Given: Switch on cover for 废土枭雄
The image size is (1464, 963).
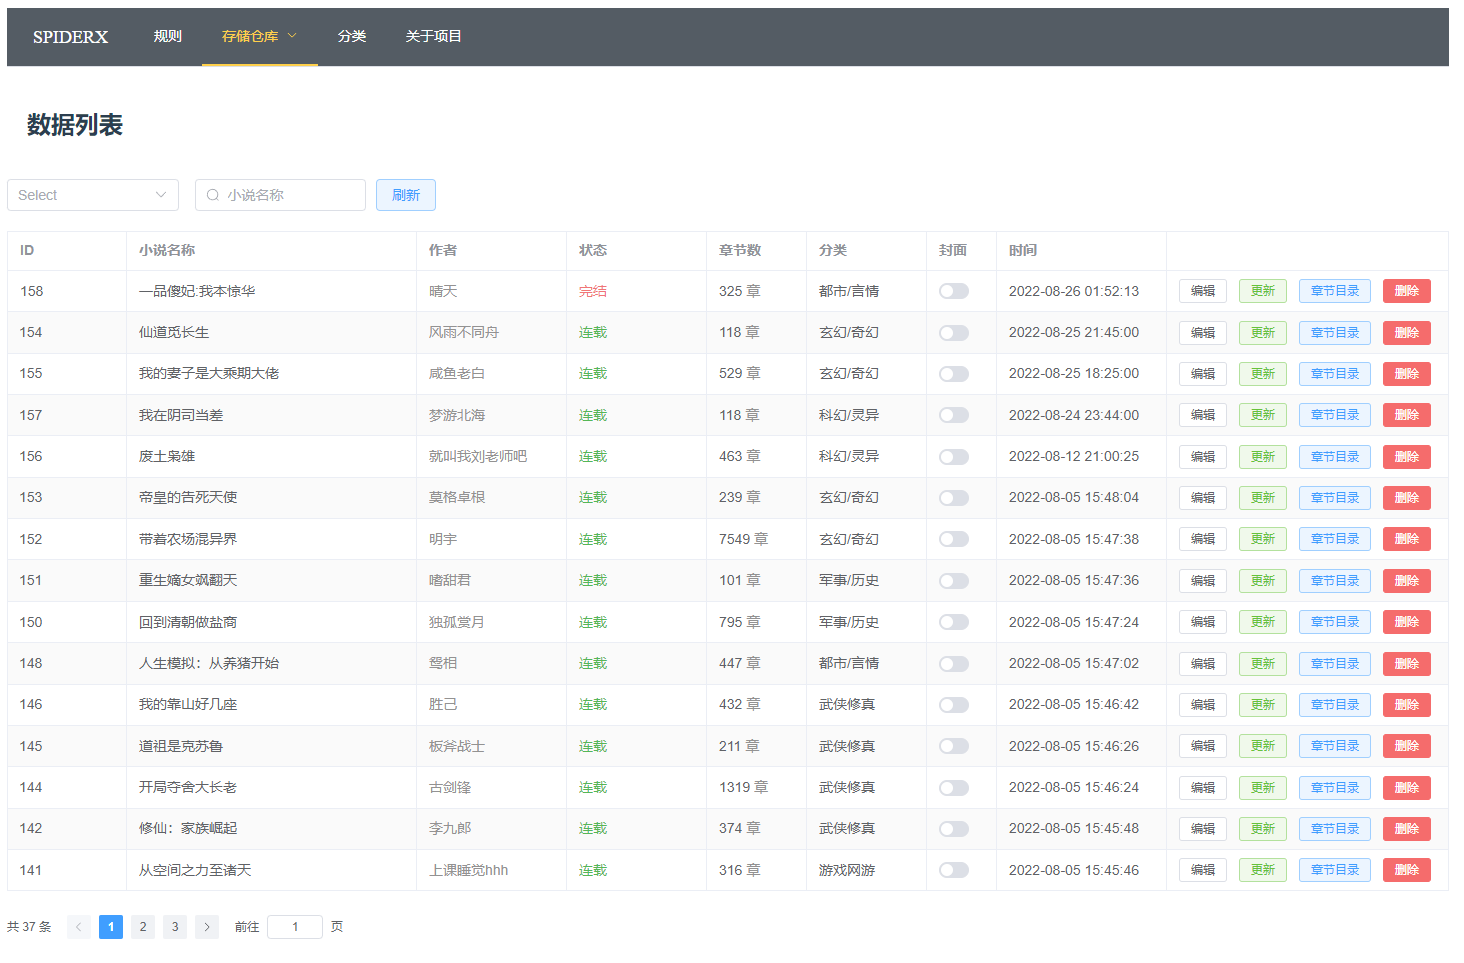Looking at the screenshot, I should (954, 457).
